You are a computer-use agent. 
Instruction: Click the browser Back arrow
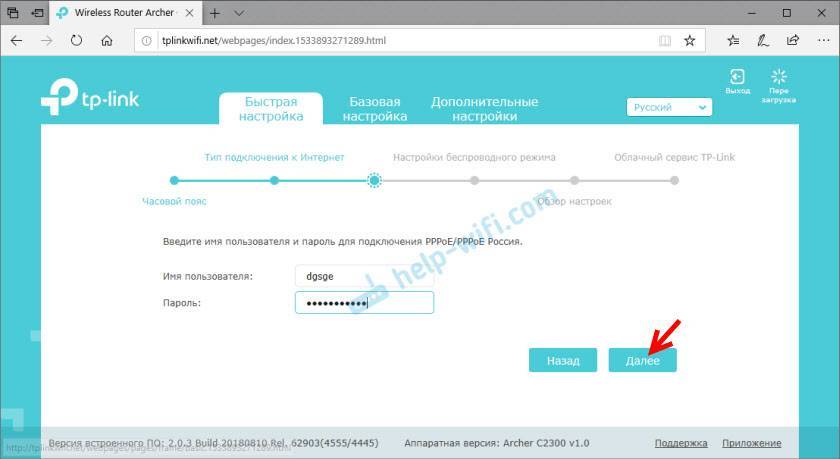(17, 41)
